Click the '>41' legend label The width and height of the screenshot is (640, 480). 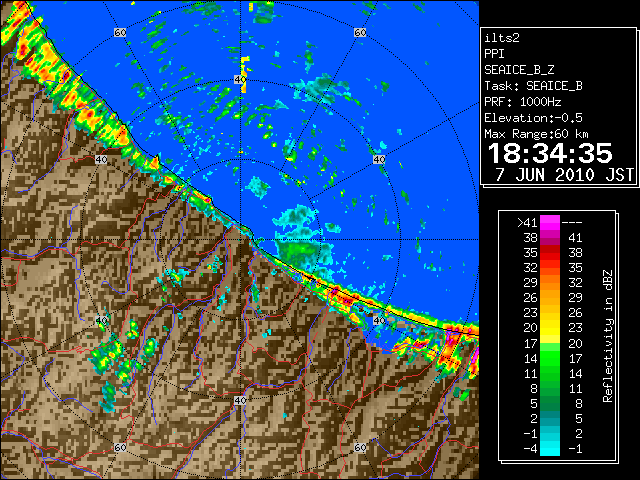(527, 223)
